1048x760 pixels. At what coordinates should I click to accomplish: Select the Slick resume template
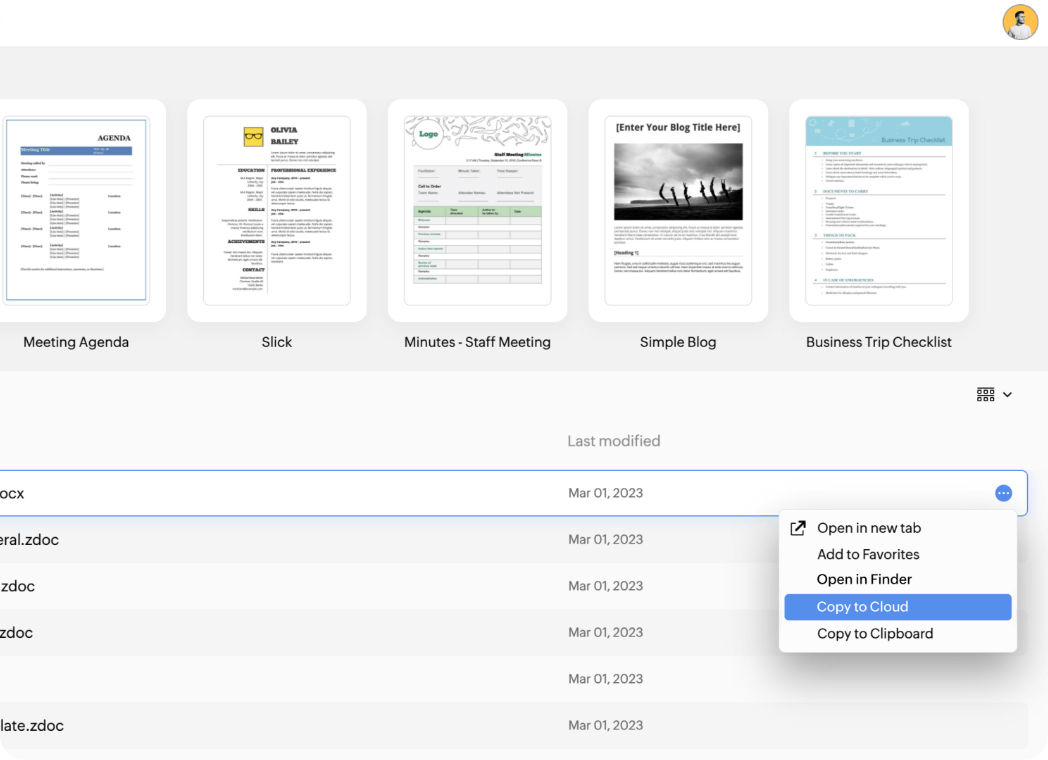tap(277, 210)
